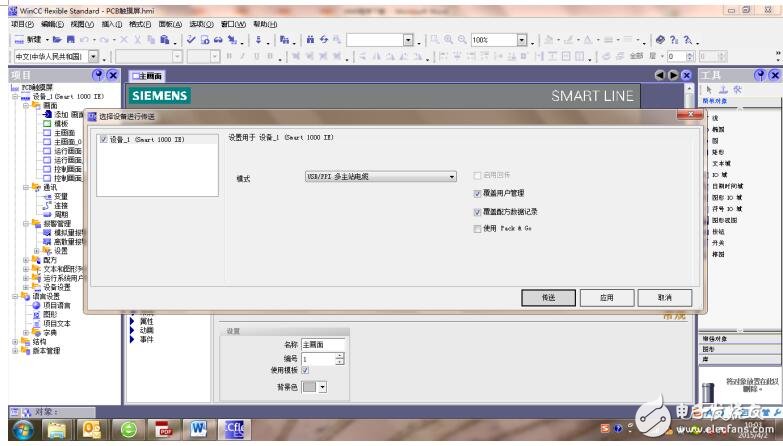Click the pin icon of 工具 panel
This screenshot has width=783, height=446.
(760, 75)
